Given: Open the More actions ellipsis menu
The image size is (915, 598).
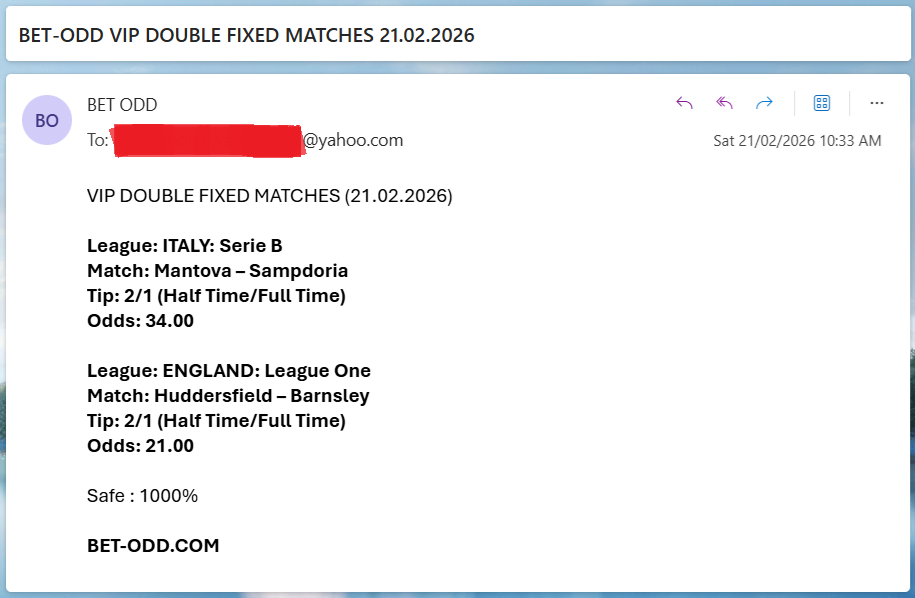Looking at the screenshot, I should click(877, 103).
